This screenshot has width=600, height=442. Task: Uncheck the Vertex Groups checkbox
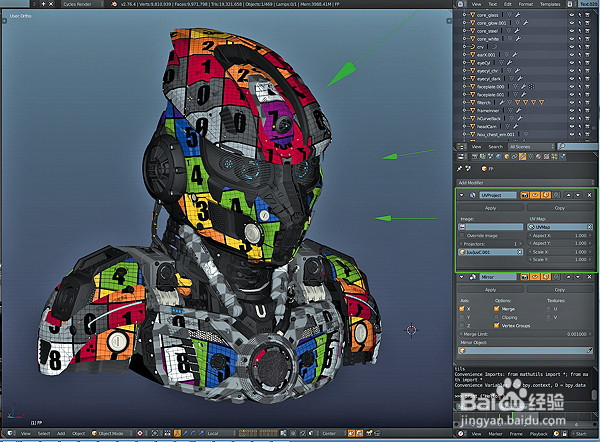point(497,326)
